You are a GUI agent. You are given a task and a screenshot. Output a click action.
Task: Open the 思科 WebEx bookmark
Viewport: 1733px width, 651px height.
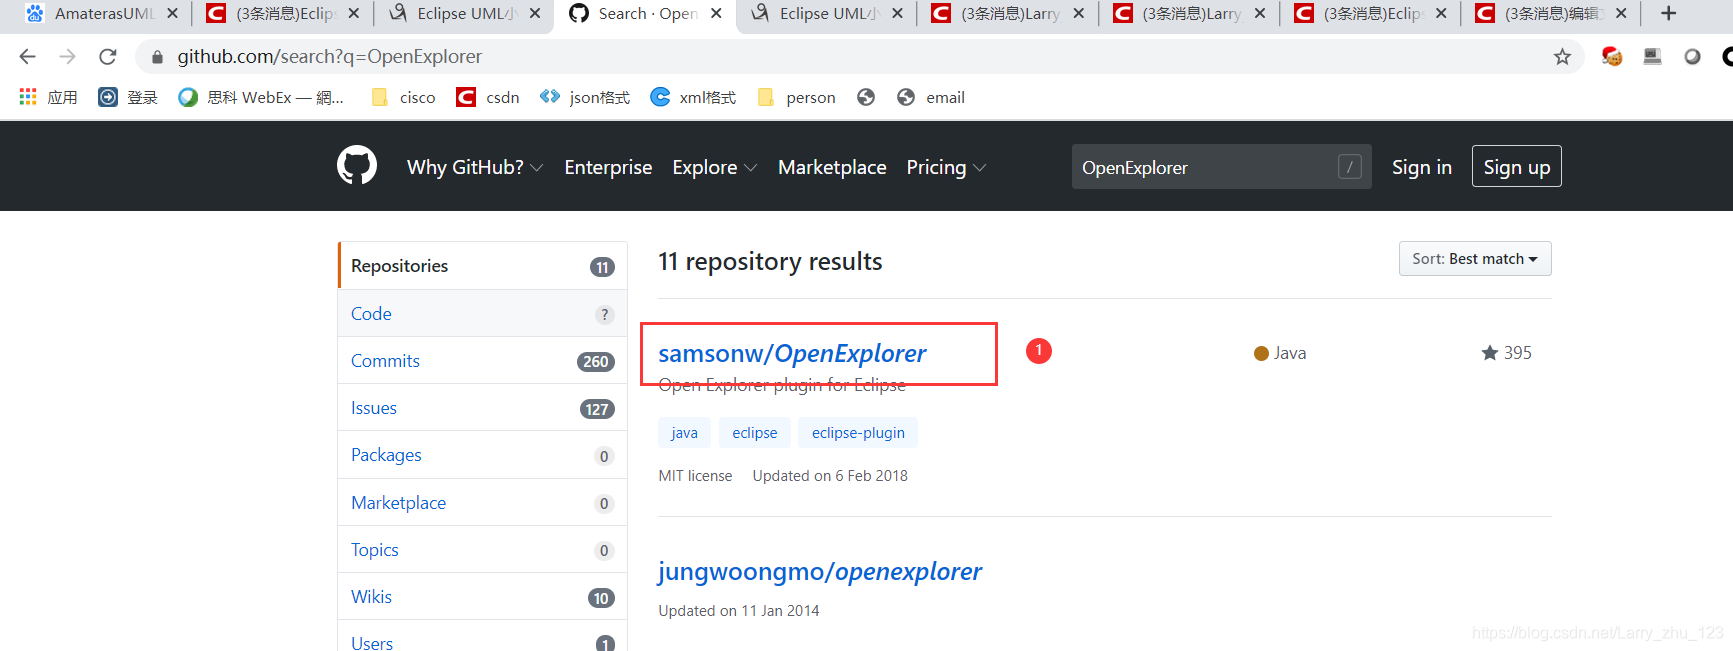pyautogui.click(x=261, y=97)
